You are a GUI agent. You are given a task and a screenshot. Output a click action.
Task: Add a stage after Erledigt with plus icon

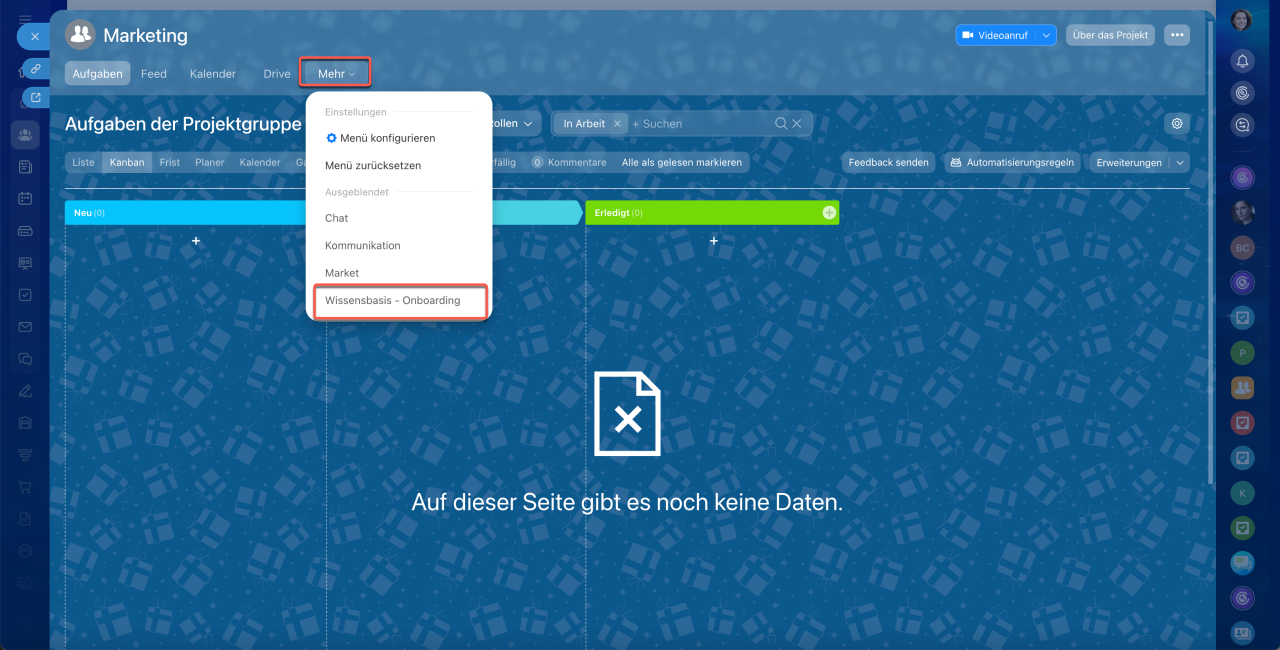[829, 212]
